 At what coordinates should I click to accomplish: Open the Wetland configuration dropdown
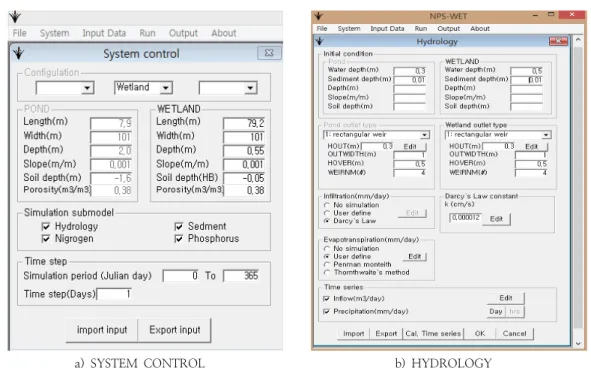pos(165,88)
